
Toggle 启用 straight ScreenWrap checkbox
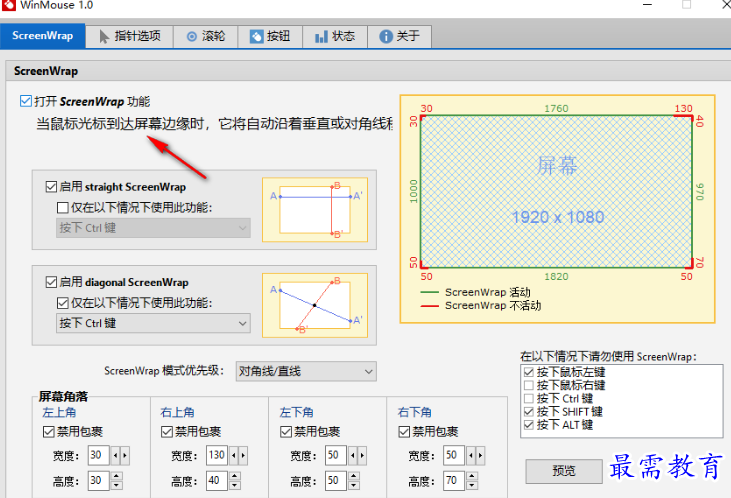coord(51,187)
